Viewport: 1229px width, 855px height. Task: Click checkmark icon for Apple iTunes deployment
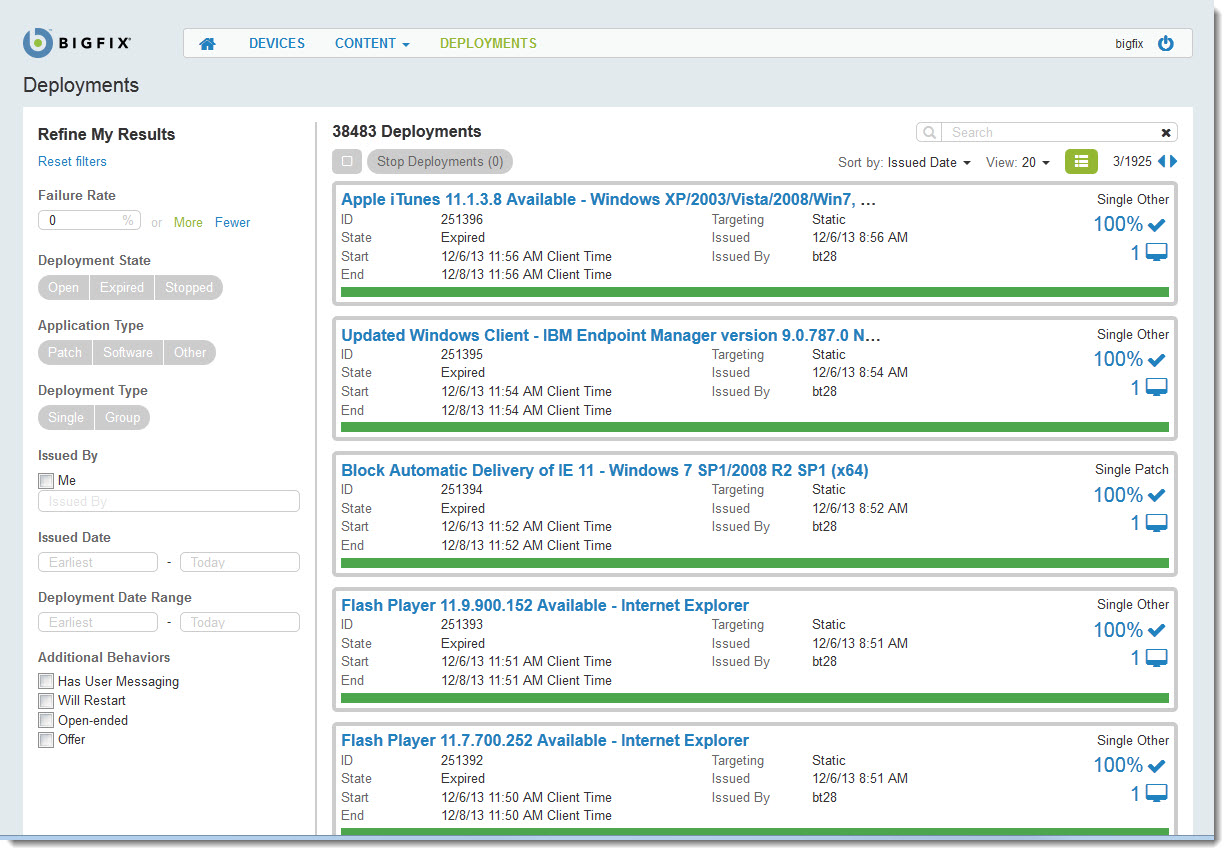1157,225
